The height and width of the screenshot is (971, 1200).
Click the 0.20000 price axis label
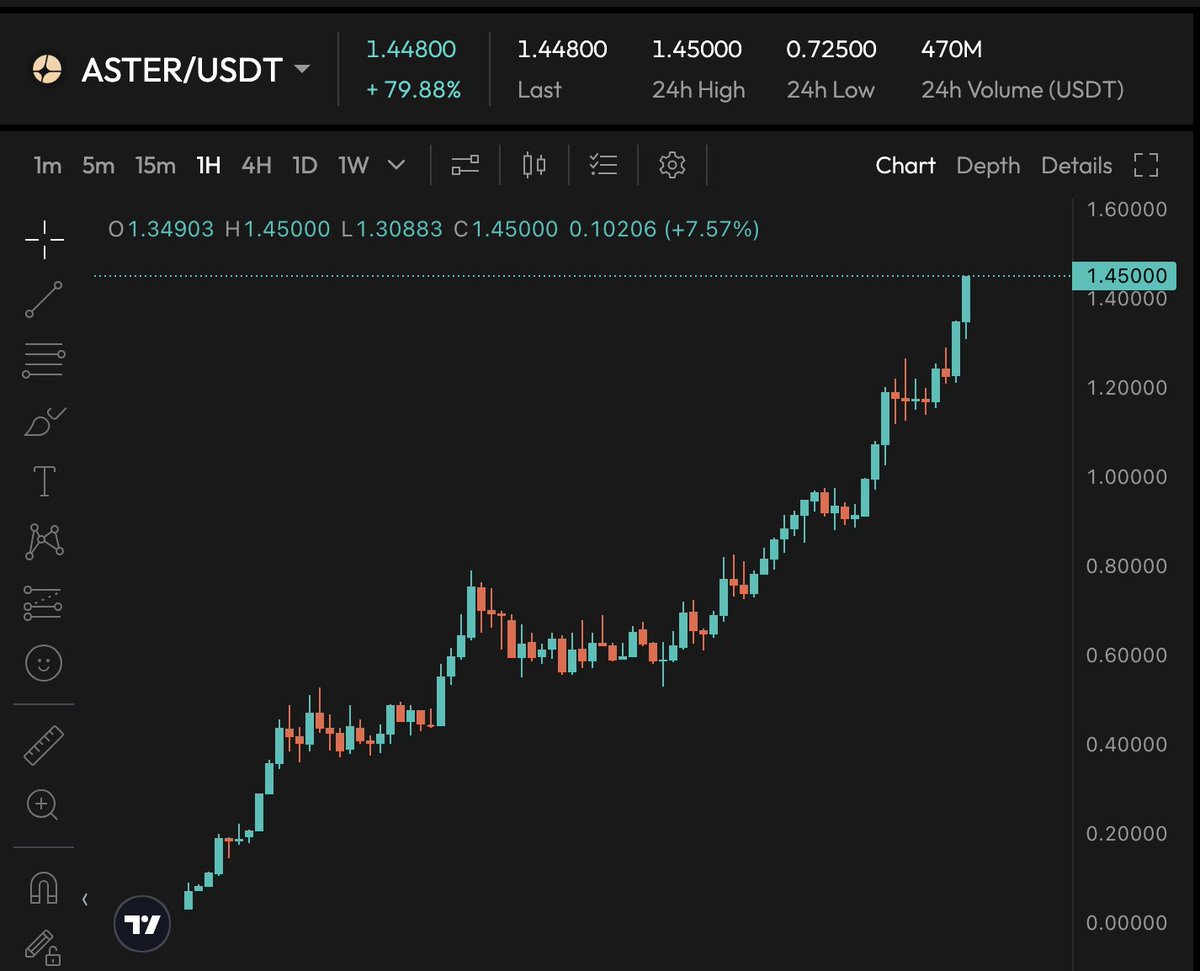tap(1126, 833)
